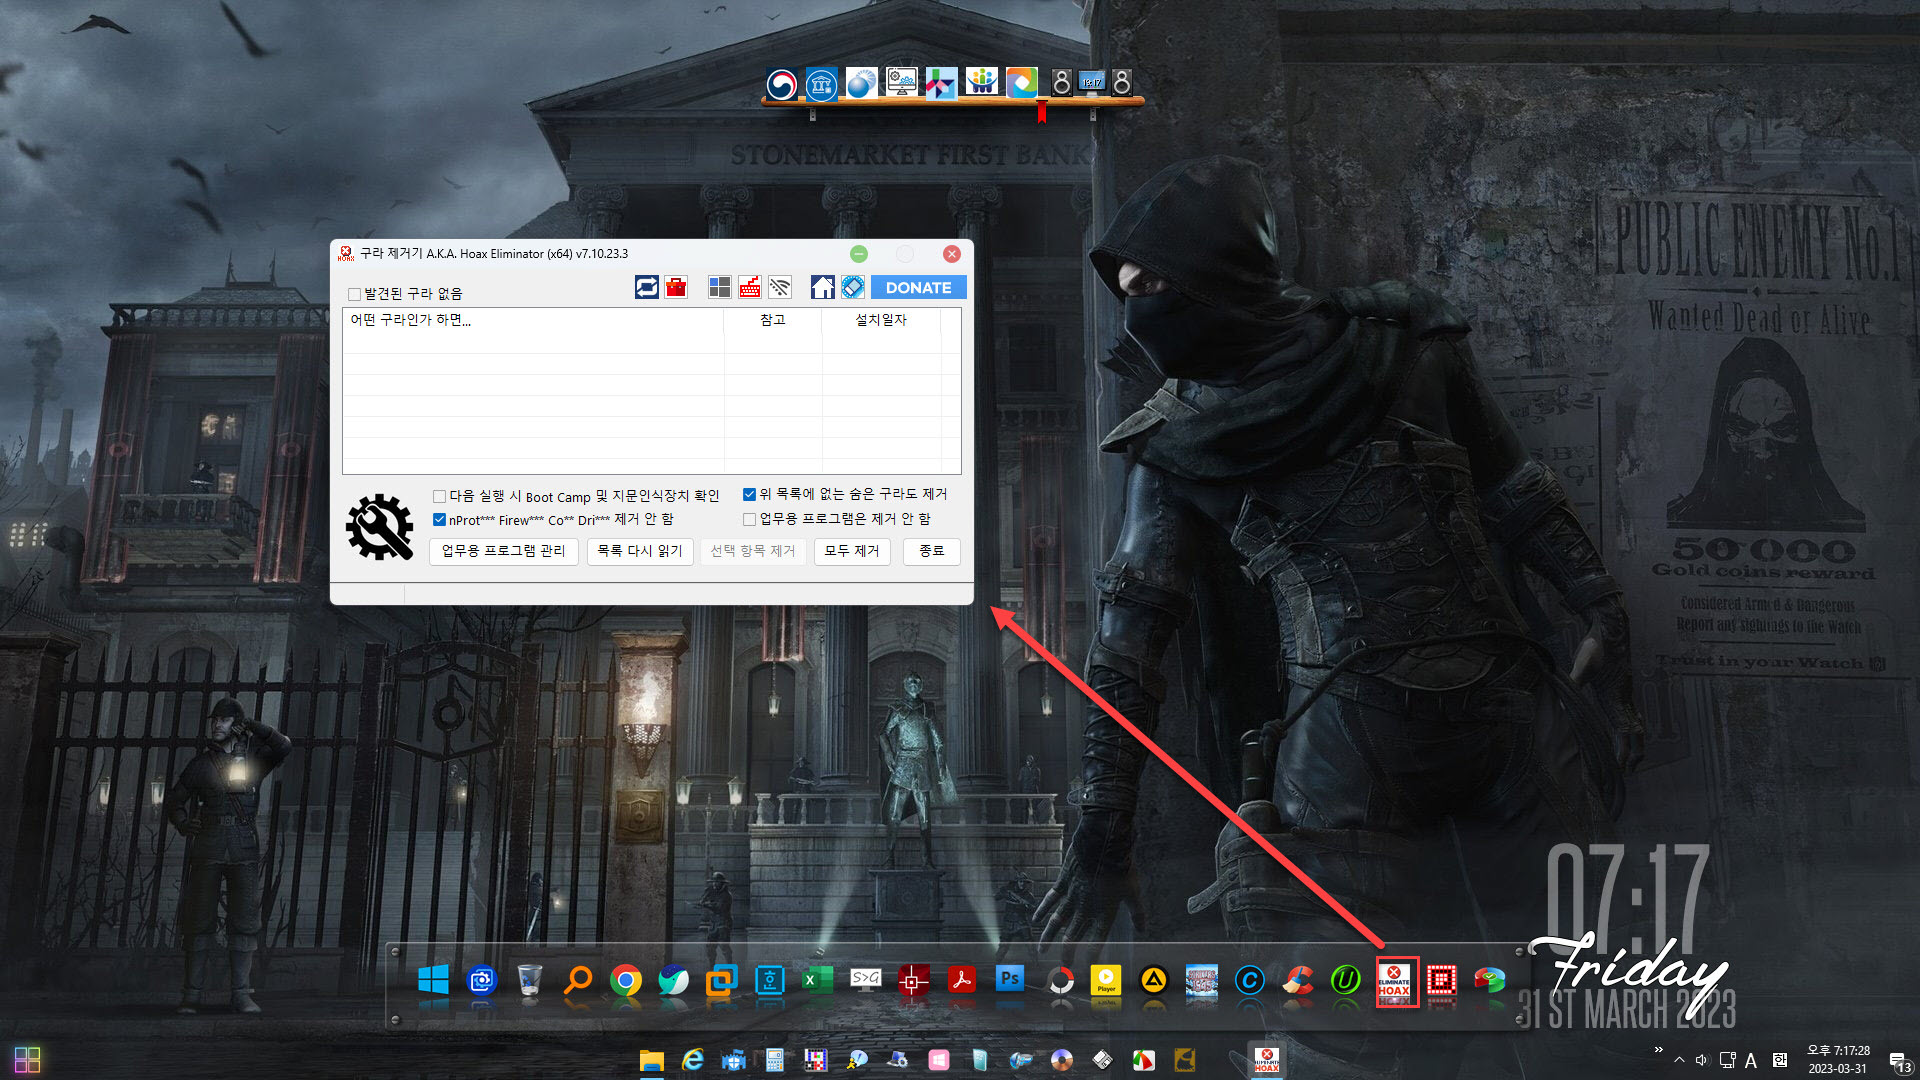Click the '어떤 구라인가 하면...' column header
This screenshot has width=1920, height=1080.
[x=533, y=320]
